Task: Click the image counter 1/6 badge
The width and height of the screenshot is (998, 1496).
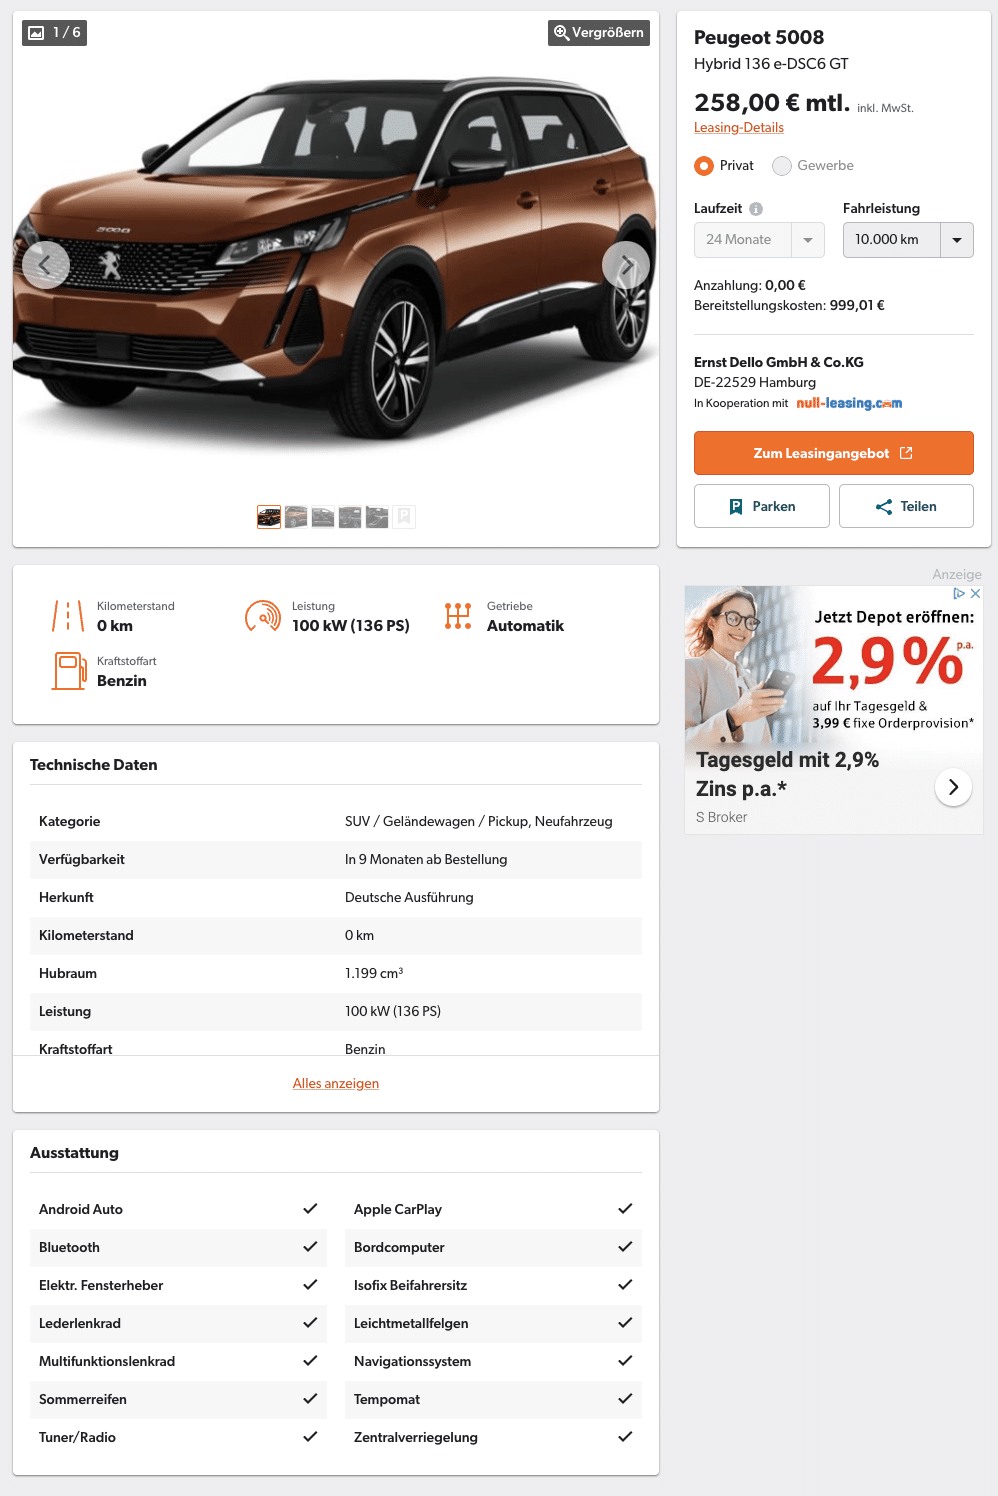Action: (55, 33)
